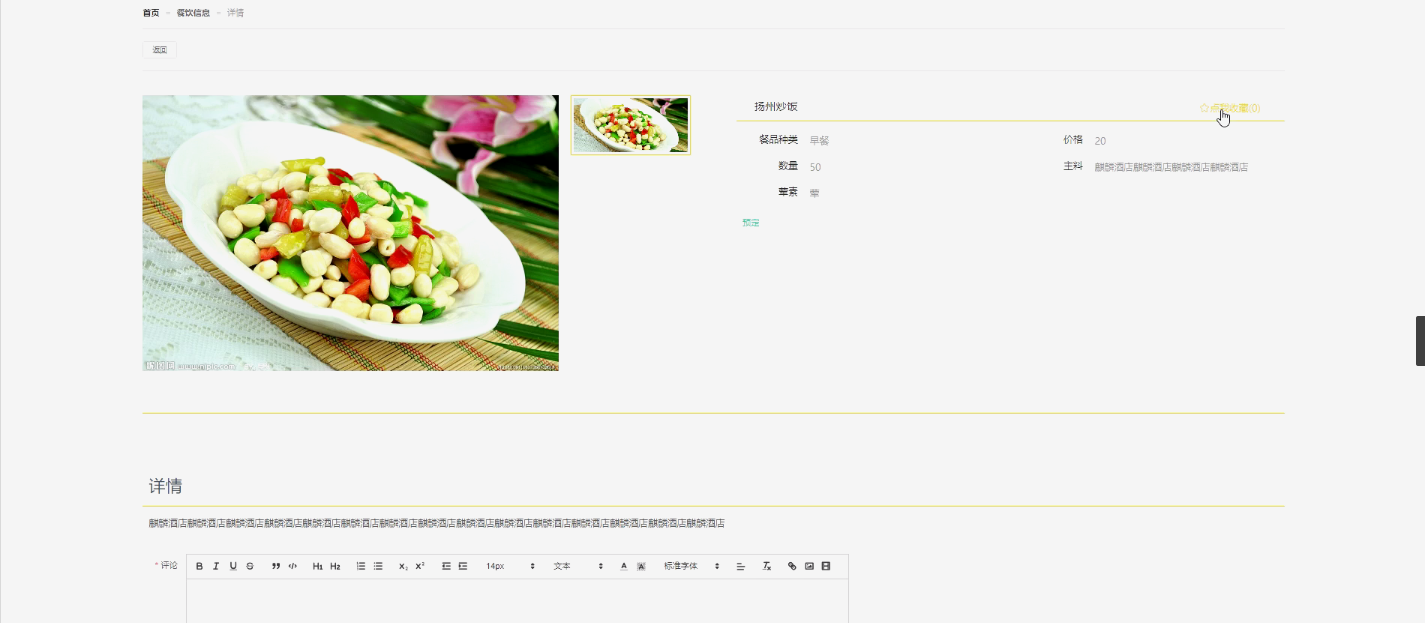Toggle italic formatting in comment editor
This screenshot has height=623, width=1425.
[x=216, y=566]
